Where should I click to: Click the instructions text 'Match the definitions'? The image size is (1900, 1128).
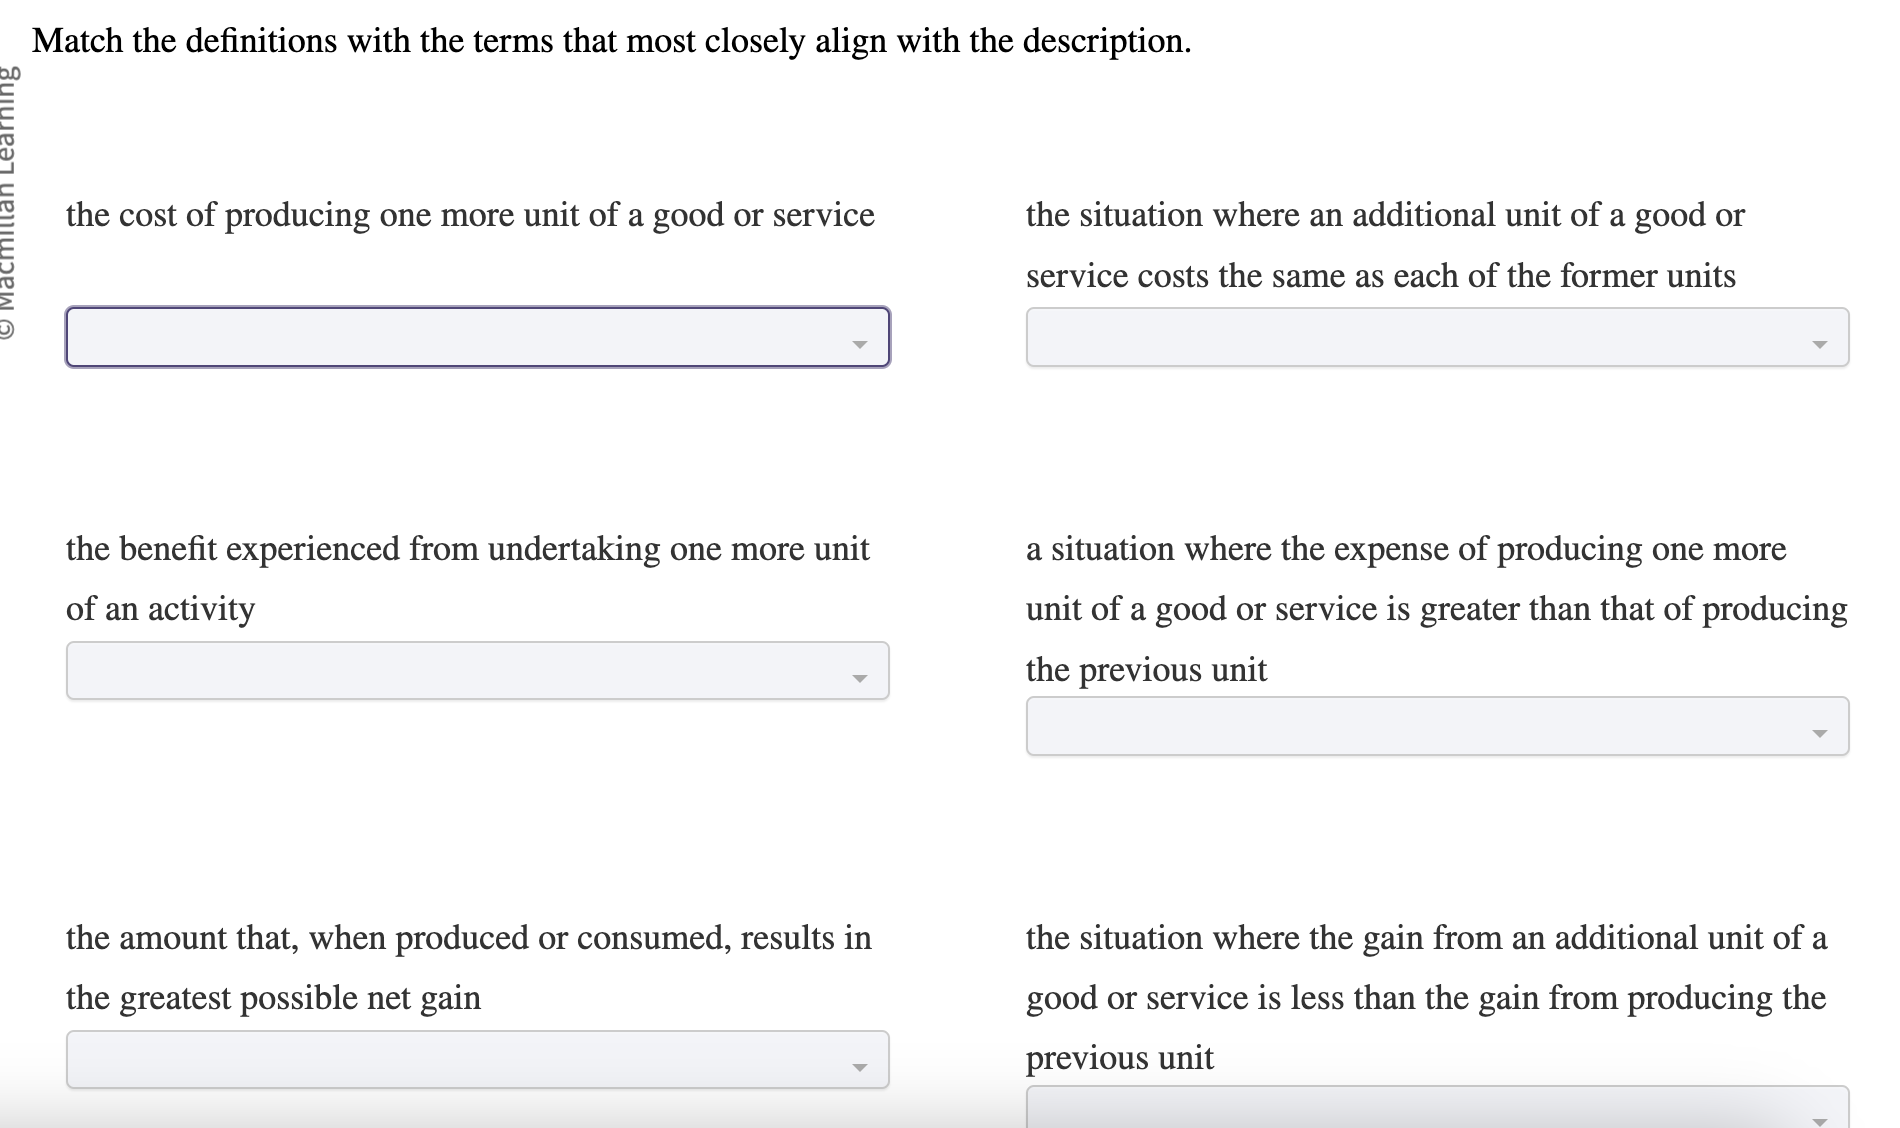(x=610, y=41)
